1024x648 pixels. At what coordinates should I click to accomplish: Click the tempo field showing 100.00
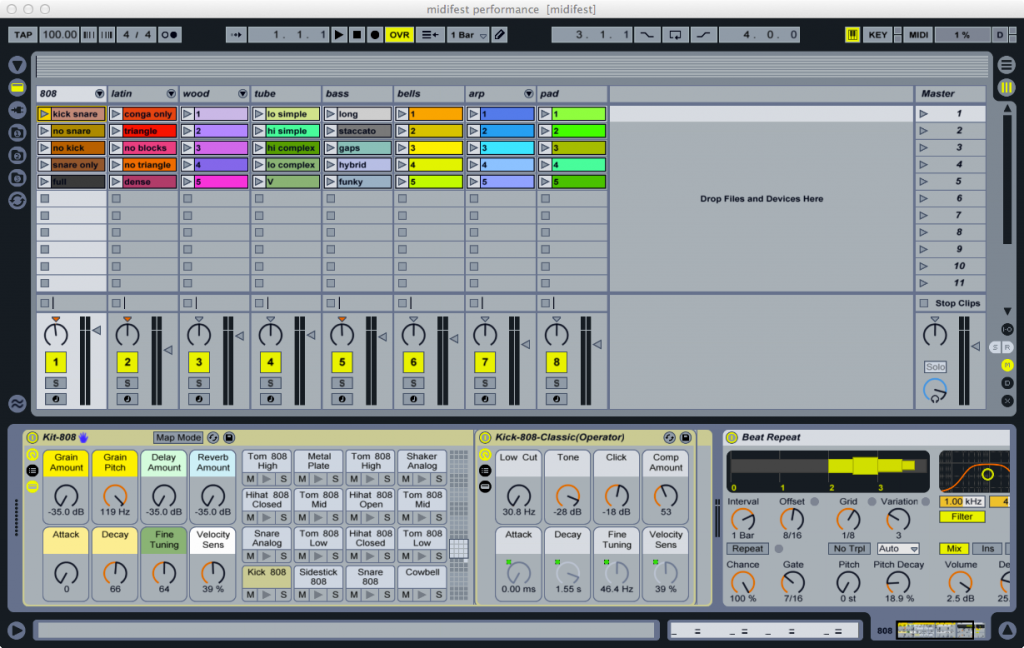(x=59, y=35)
